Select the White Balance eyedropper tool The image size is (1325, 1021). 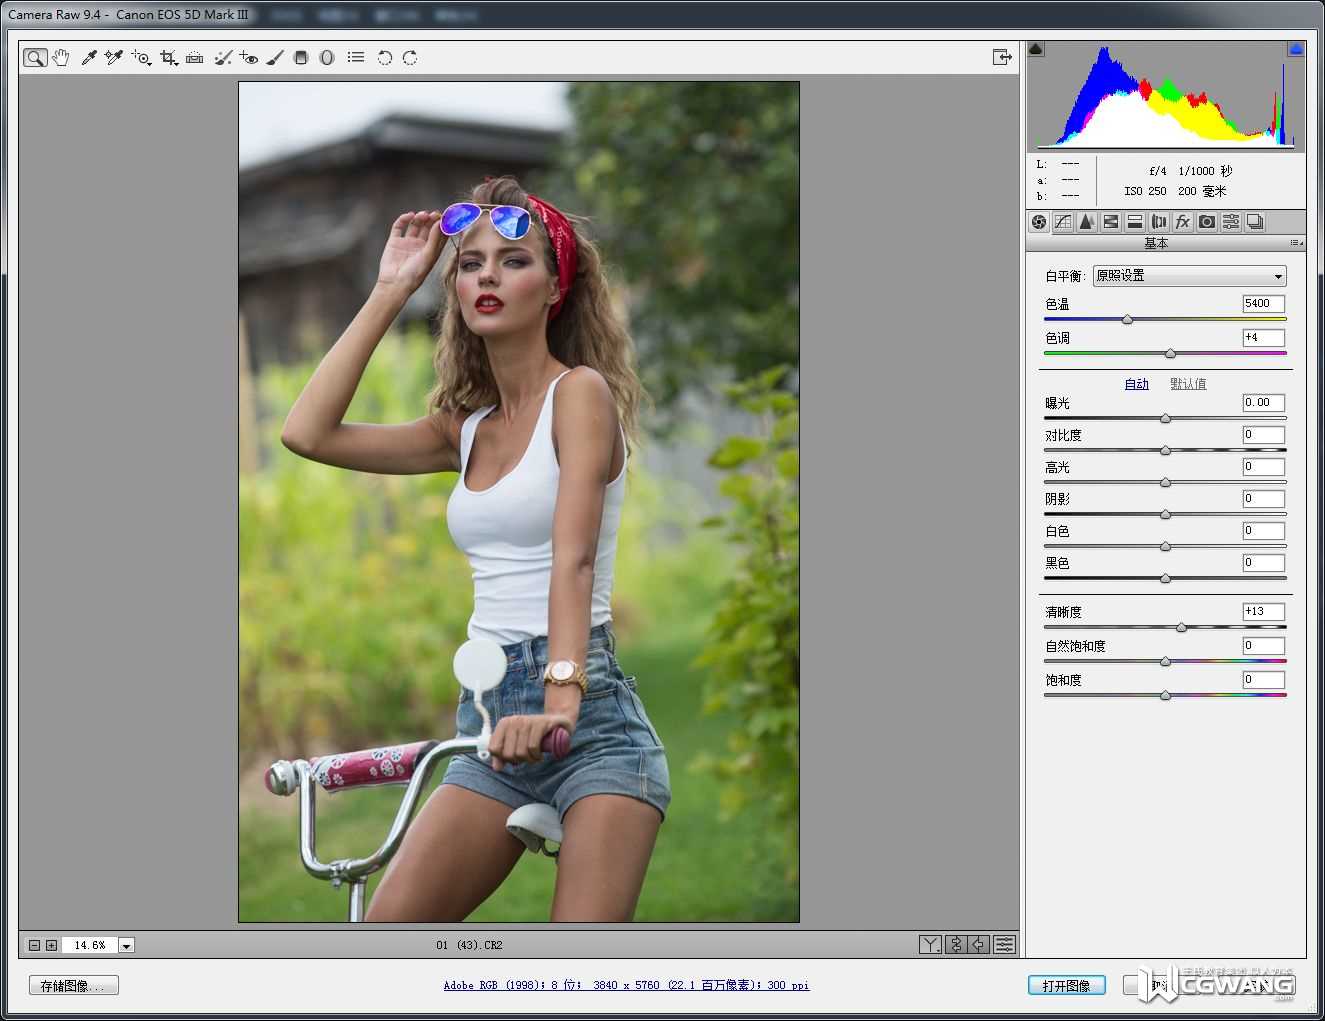[88, 58]
